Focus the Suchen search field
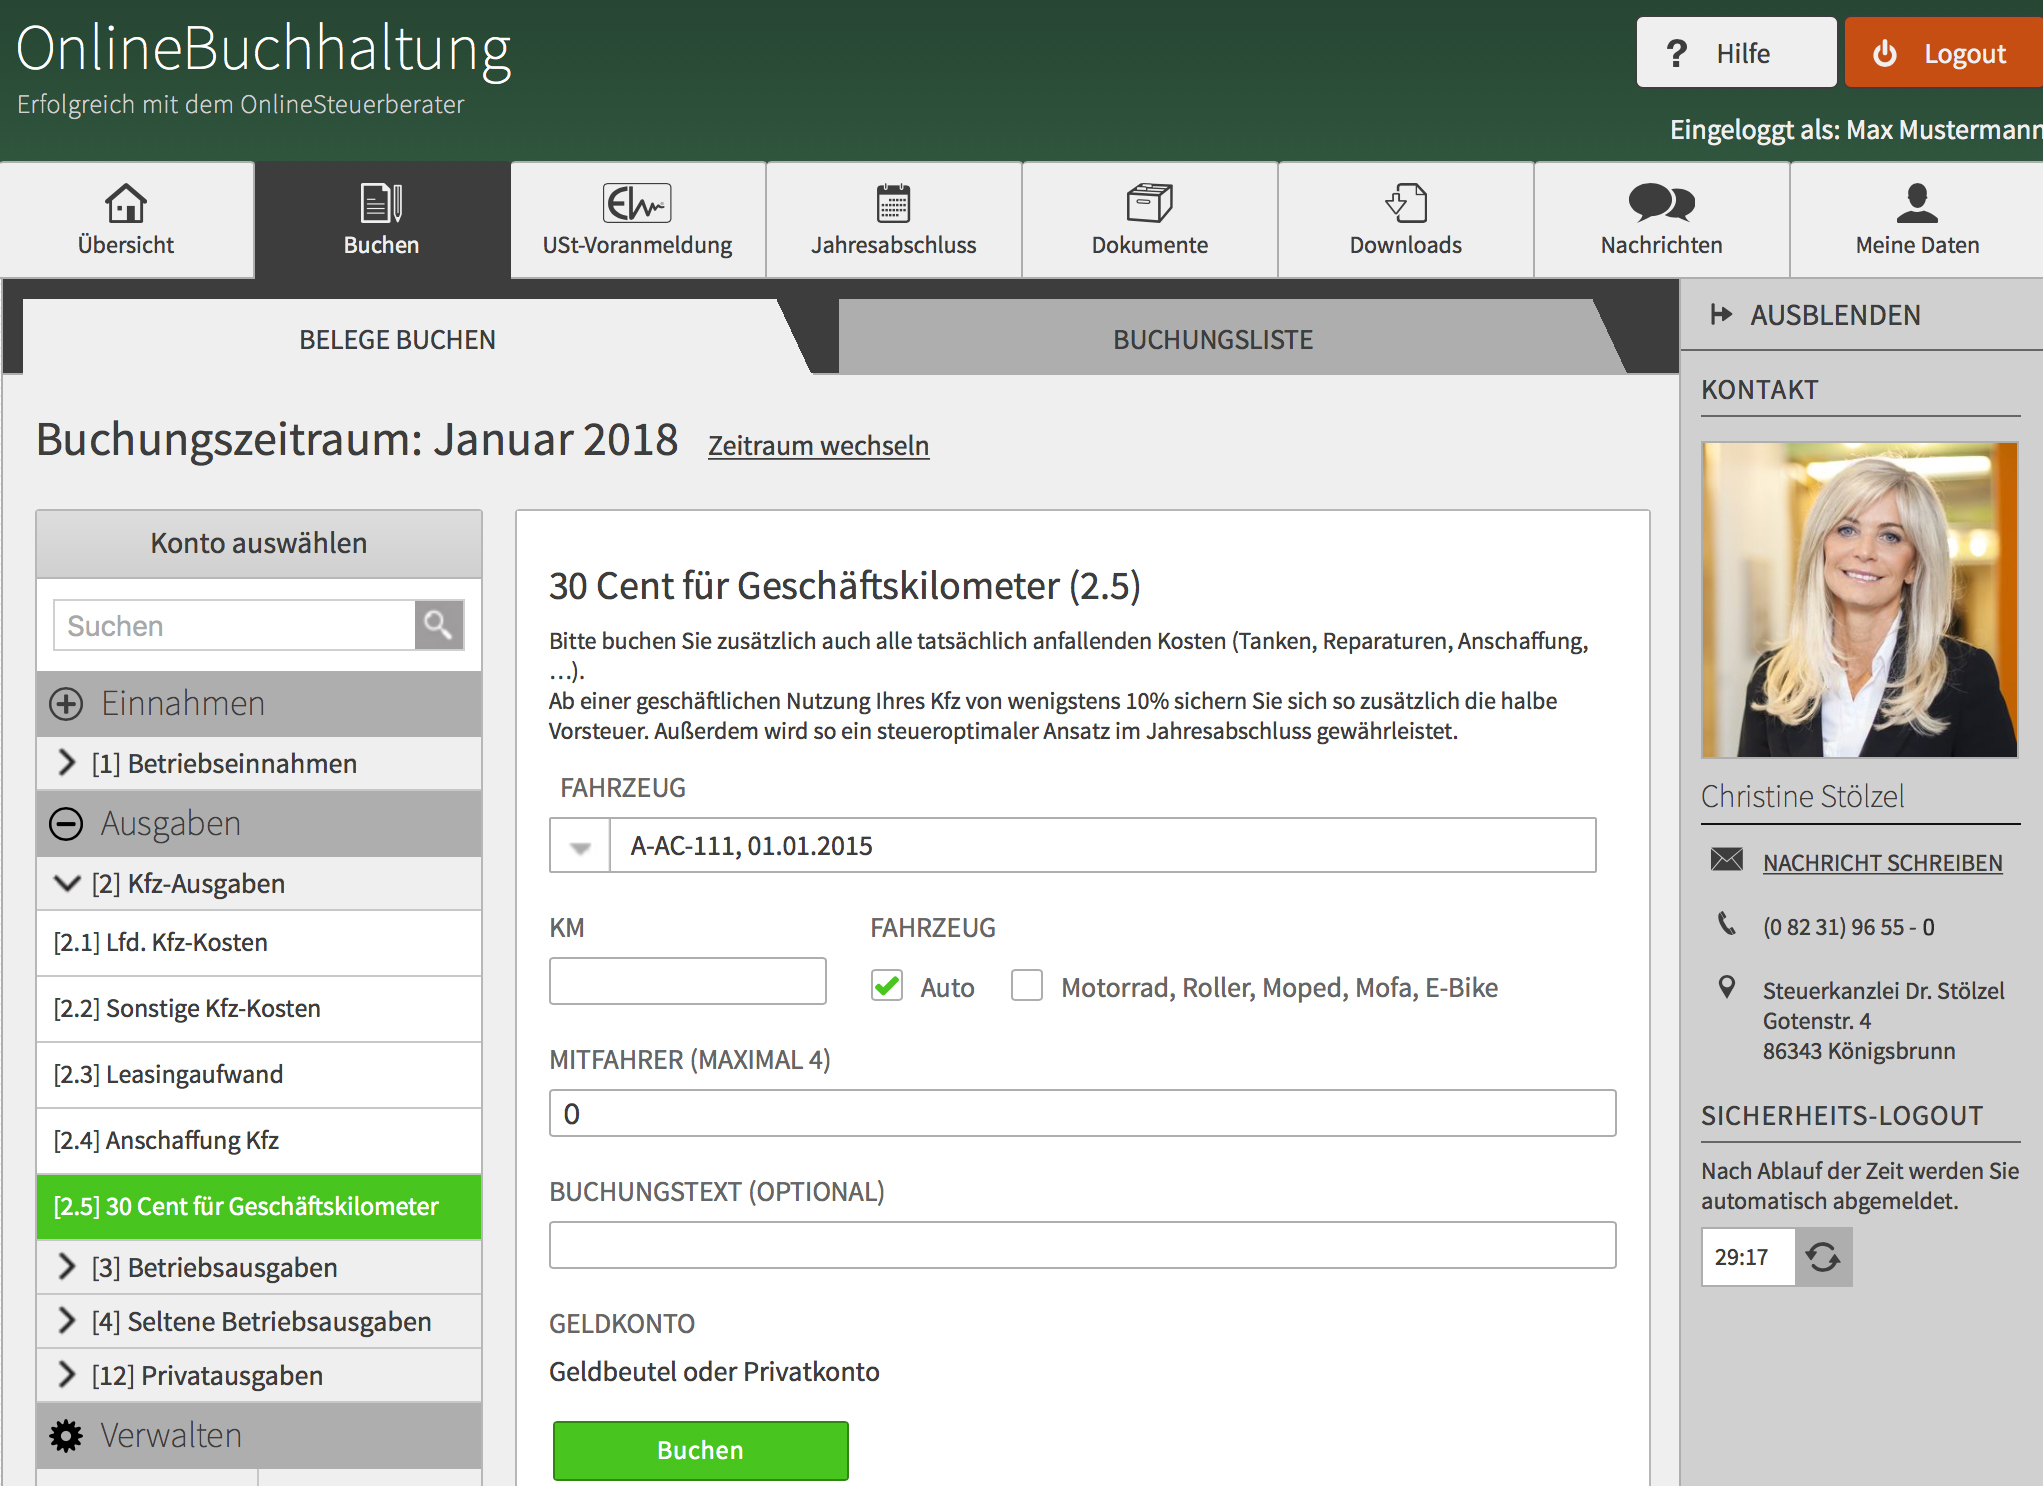 tap(235, 625)
